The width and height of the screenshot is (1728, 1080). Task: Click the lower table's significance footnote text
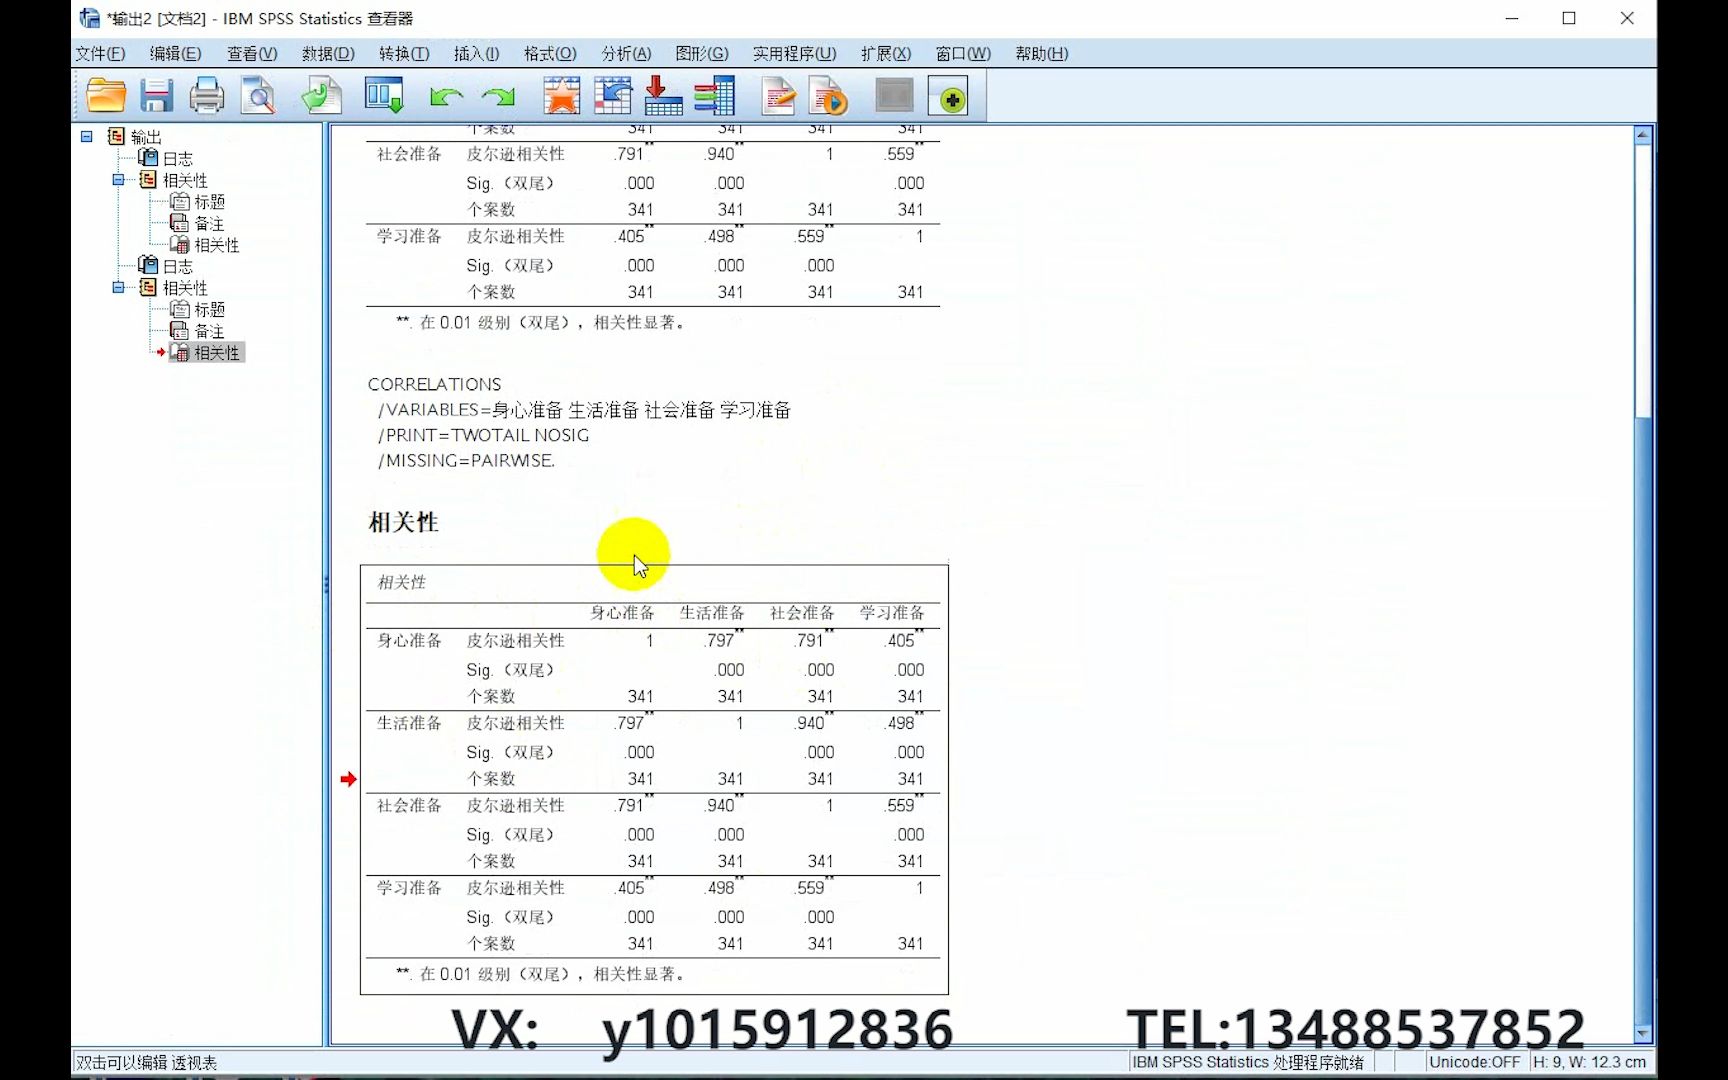click(541, 974)
